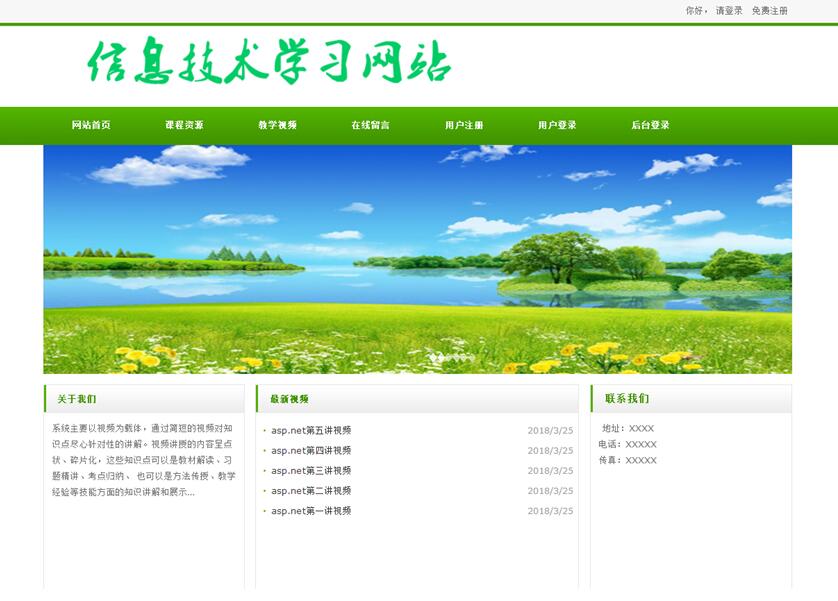Select 在线留言 in the navigation bar

[370, 125]
